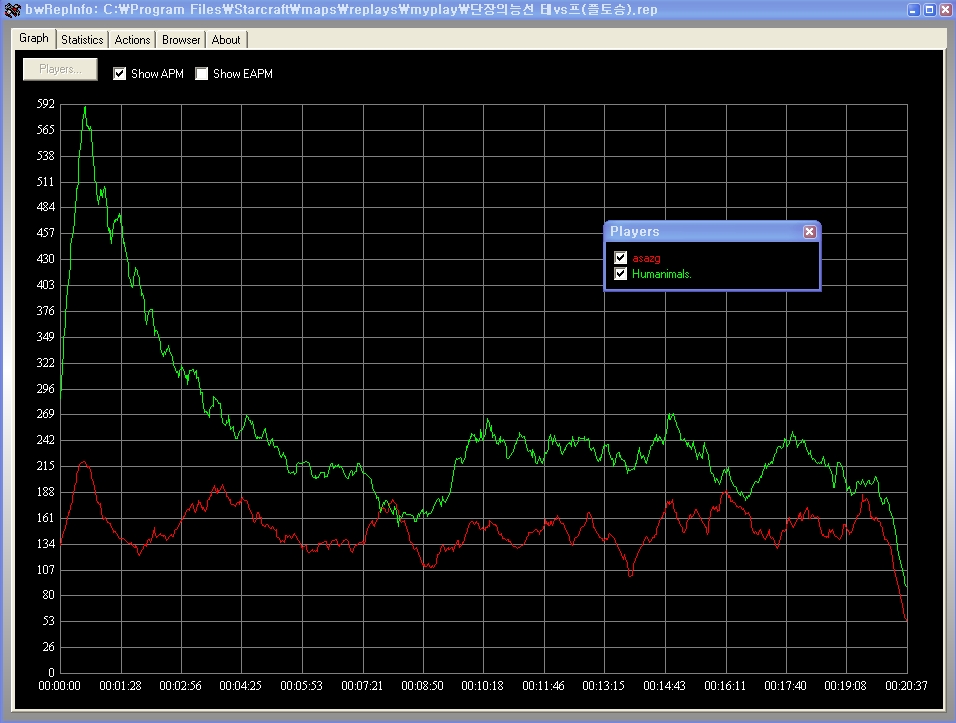Uncheck the Show APM checkbox
The height and width of the screenshot is (723, 956).
click(x=120, y=74)
